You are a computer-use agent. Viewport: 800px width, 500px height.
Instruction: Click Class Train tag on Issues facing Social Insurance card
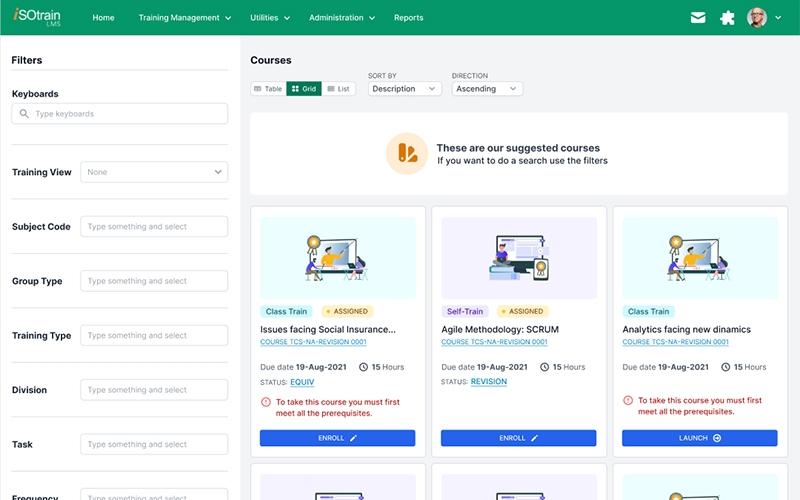[x=286, y=311]
